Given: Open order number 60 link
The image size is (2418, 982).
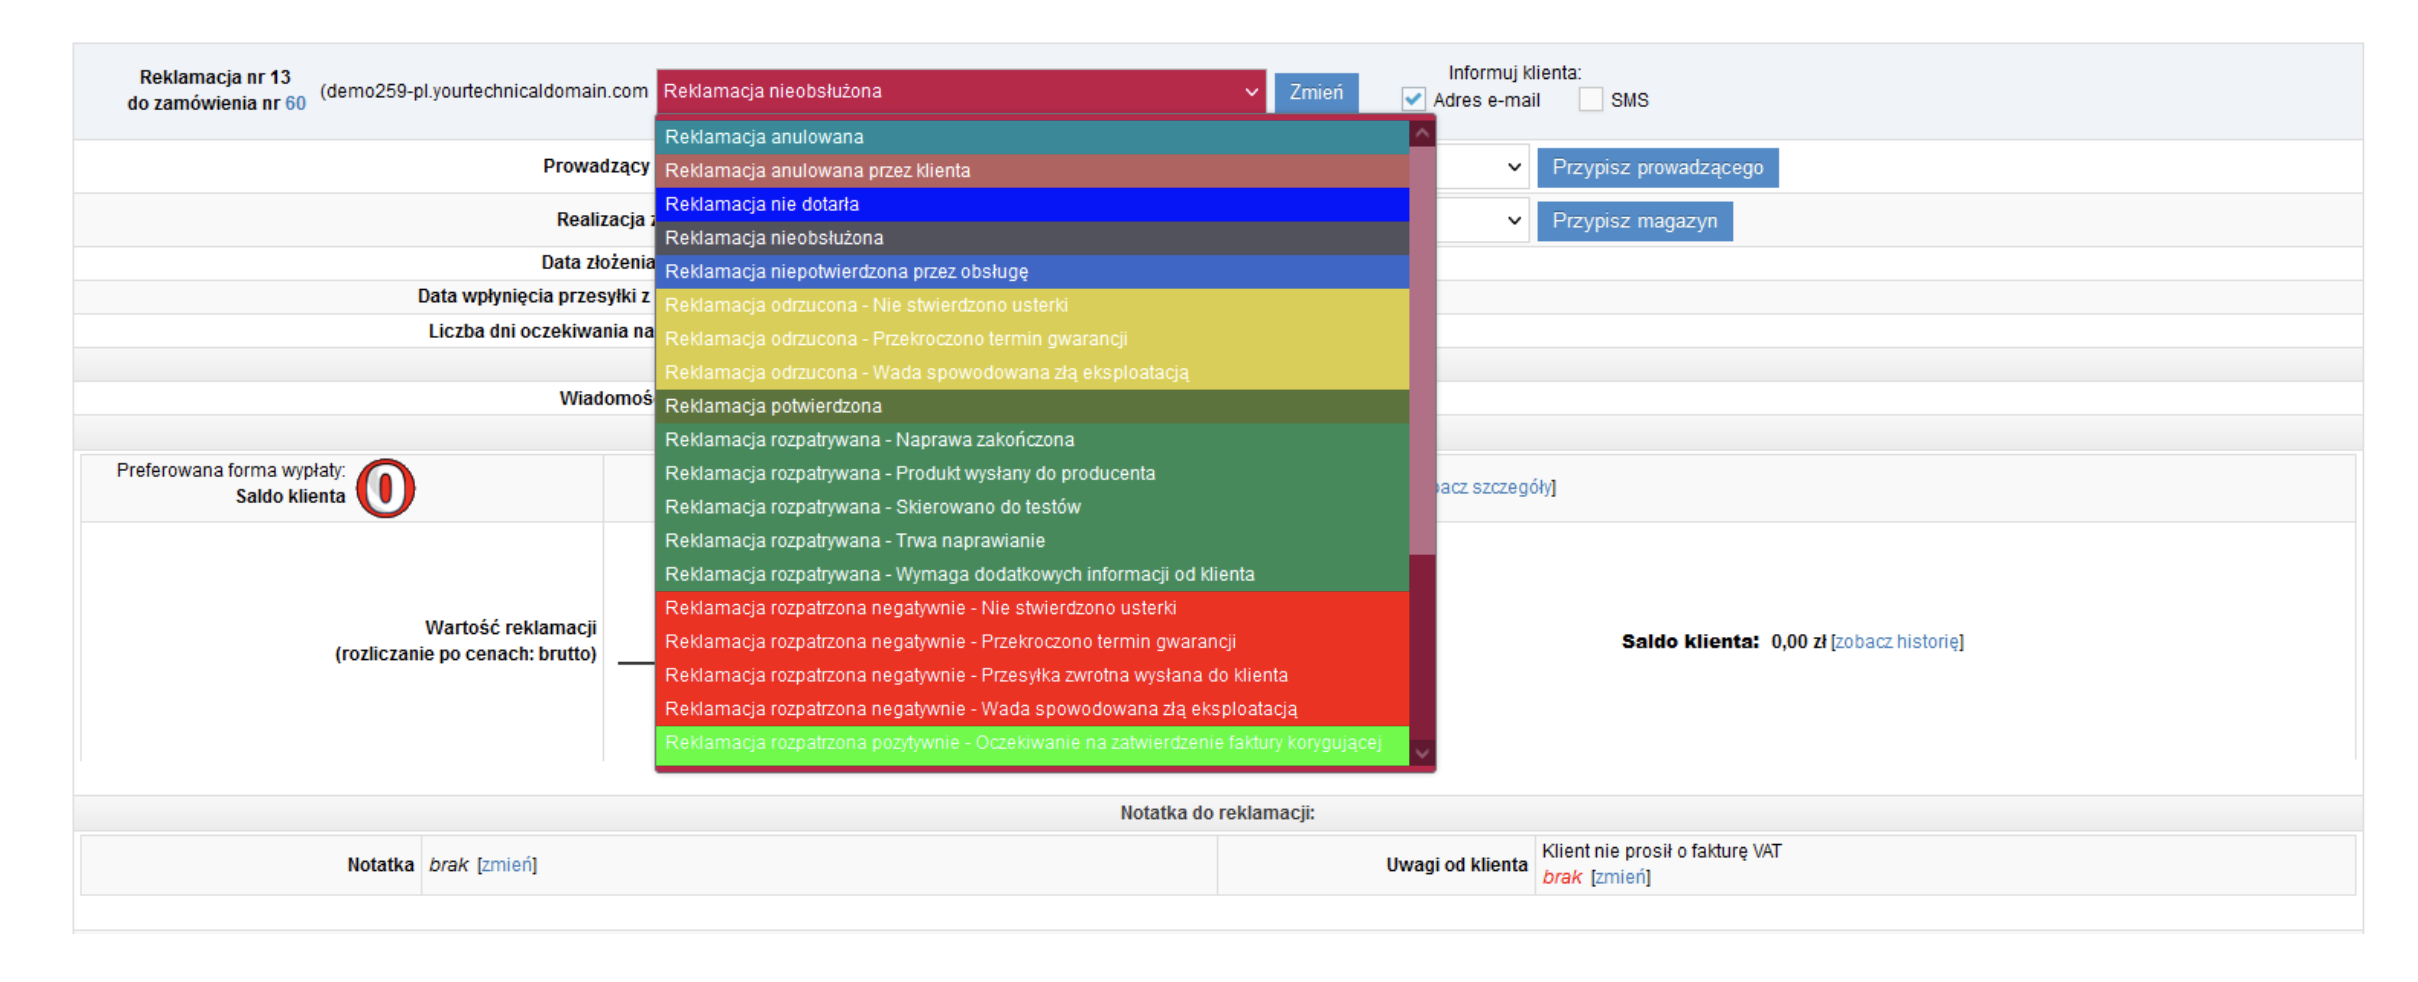Looking at the screenshot, I should (296, 103).
